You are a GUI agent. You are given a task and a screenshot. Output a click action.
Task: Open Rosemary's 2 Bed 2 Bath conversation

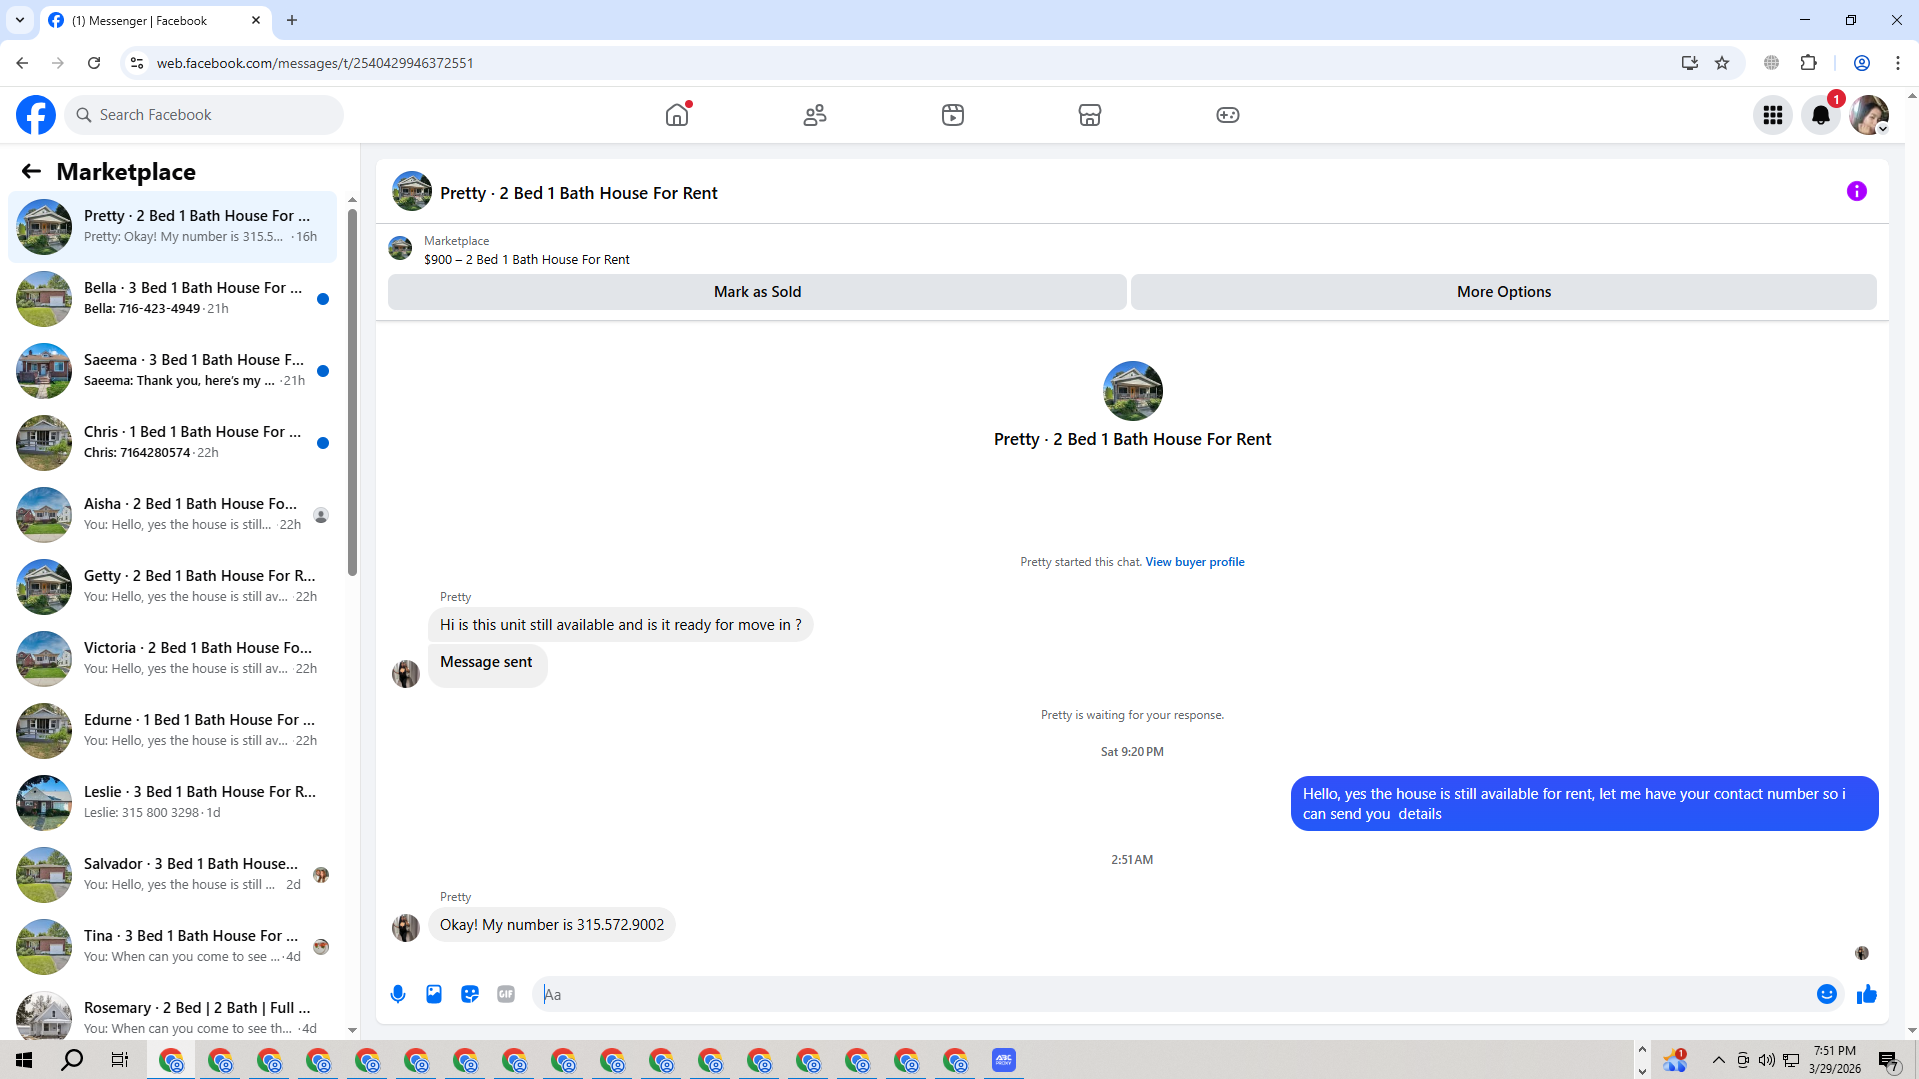tap(173, 1014)
